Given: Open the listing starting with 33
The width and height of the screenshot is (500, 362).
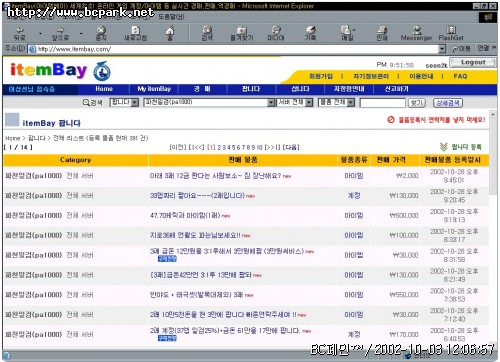Looking at the screenshot, I should coord(197,196).
